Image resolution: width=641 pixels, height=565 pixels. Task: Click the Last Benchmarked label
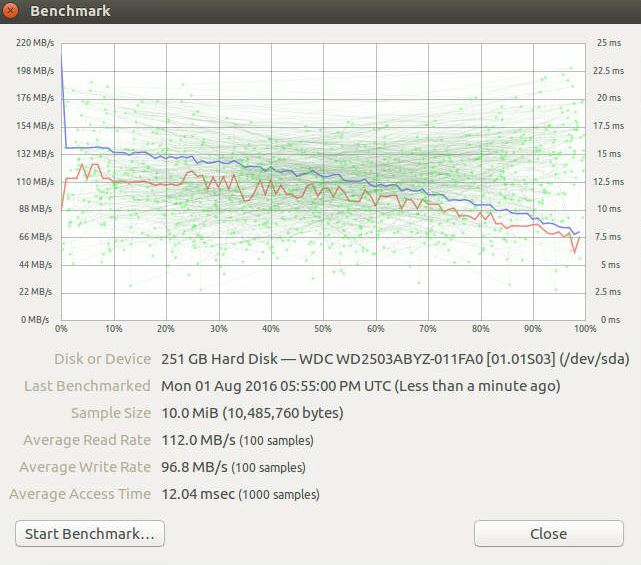(x=87, y=386)
